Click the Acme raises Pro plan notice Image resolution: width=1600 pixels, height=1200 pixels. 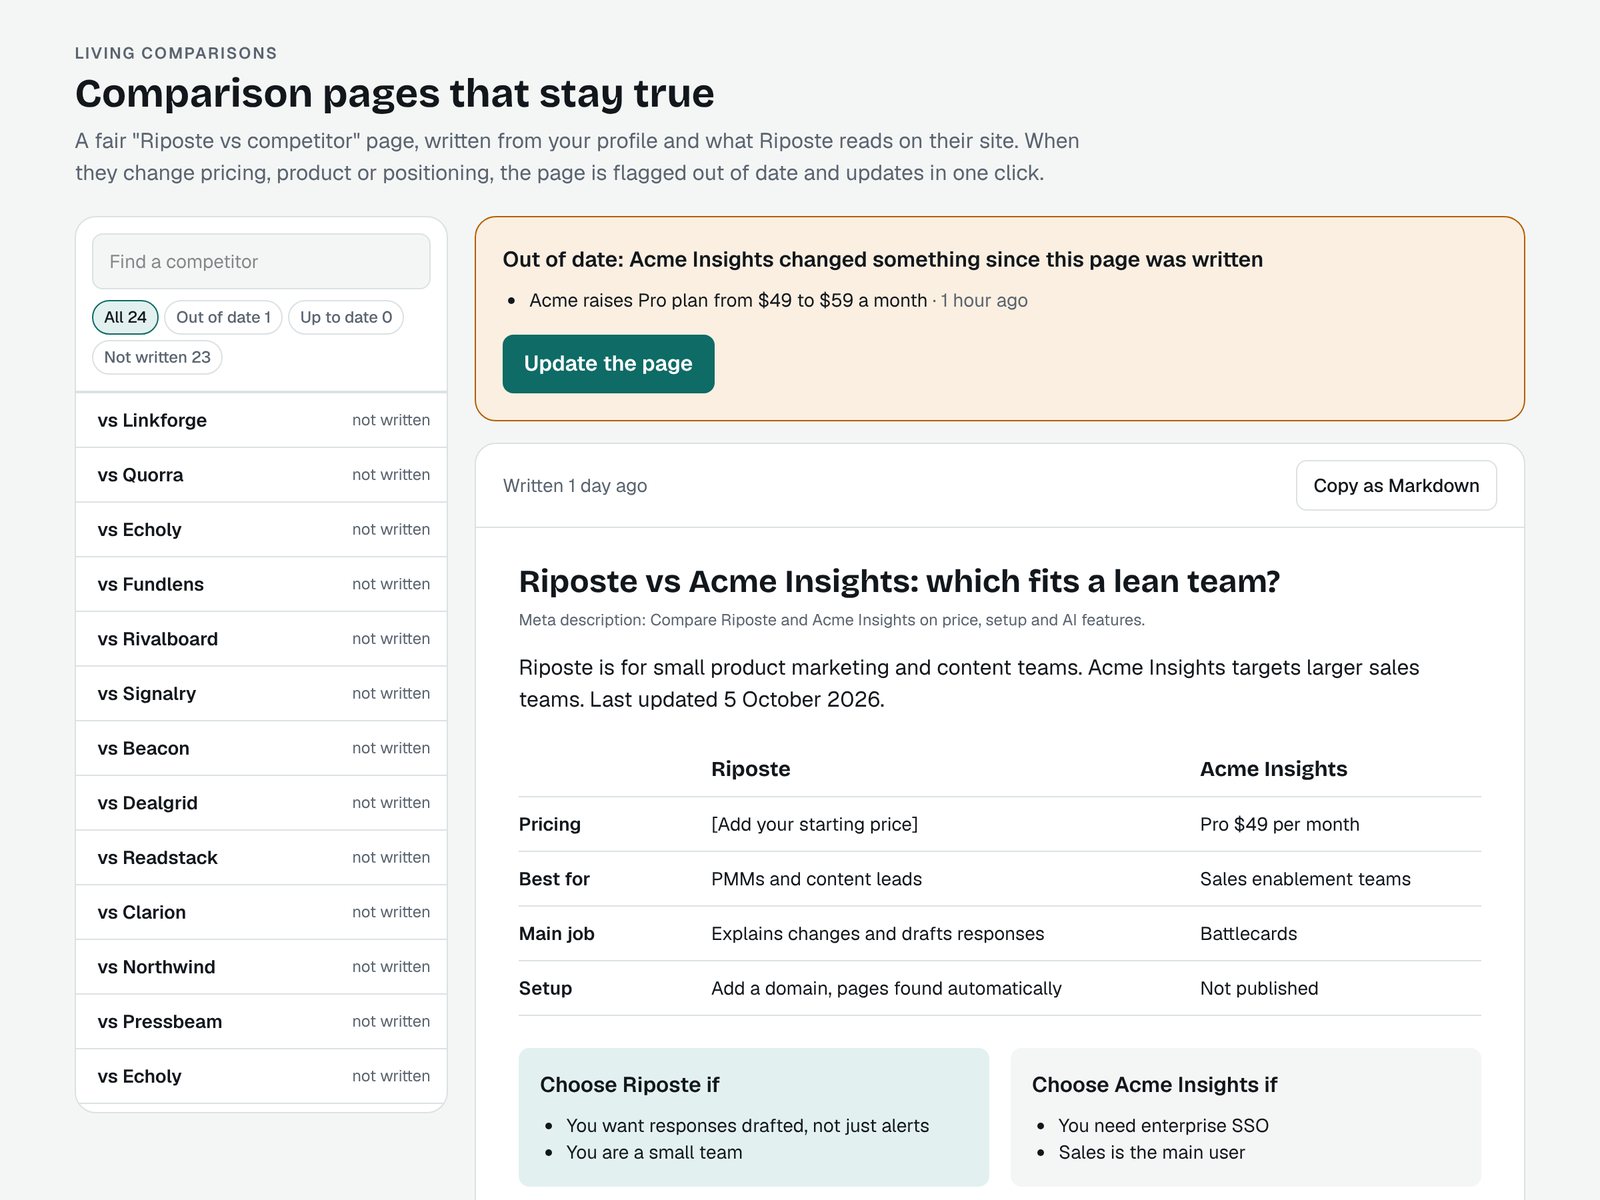point(778,300)
